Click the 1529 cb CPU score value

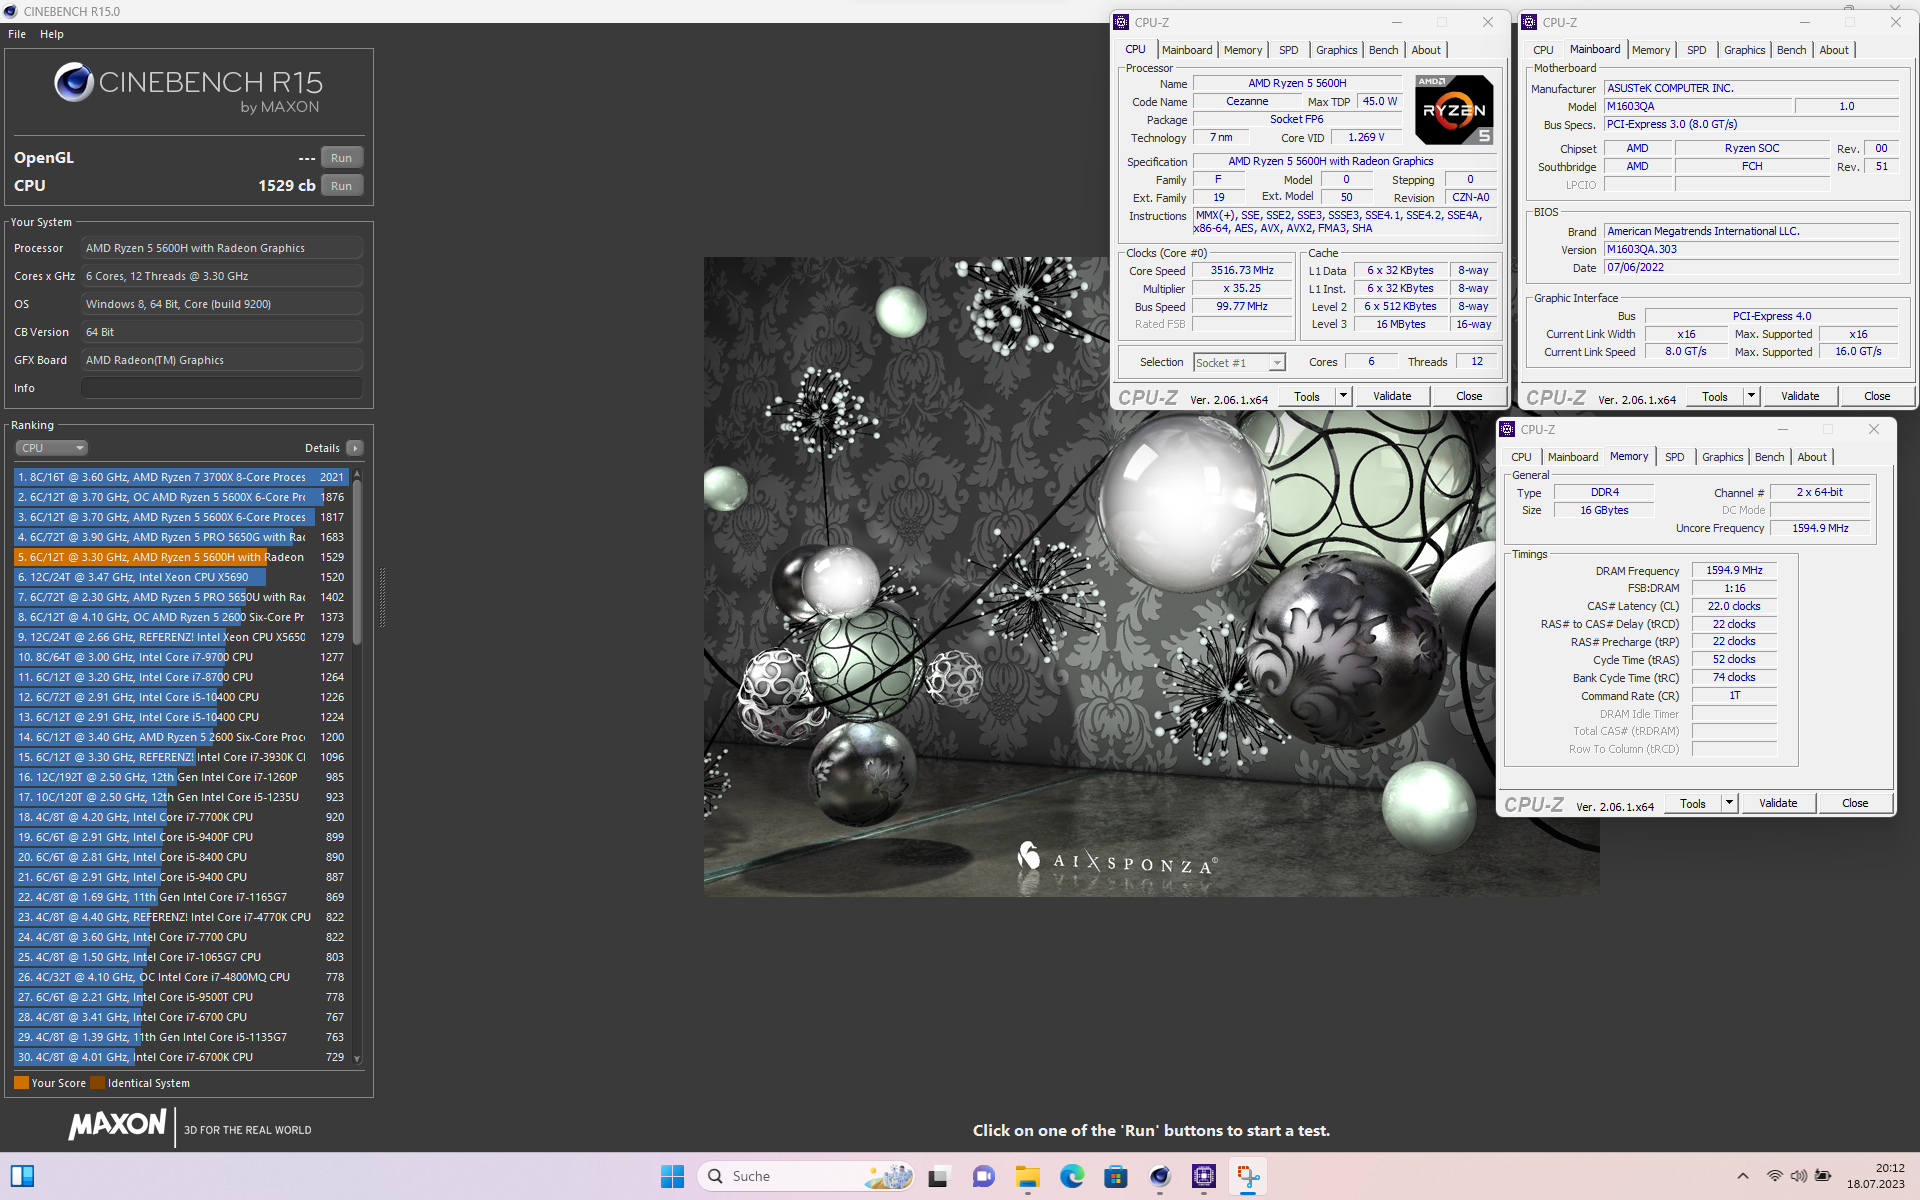(287, 186)
